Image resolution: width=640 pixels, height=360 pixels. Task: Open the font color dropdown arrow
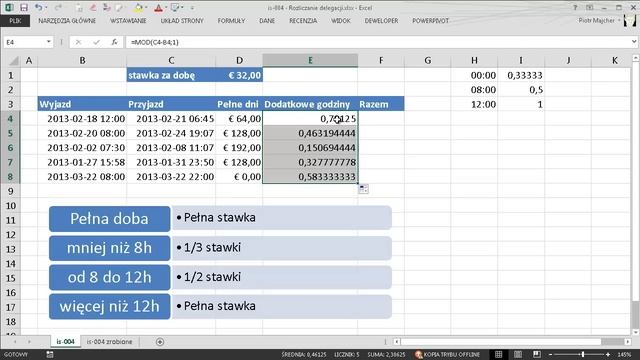point(166,8)
